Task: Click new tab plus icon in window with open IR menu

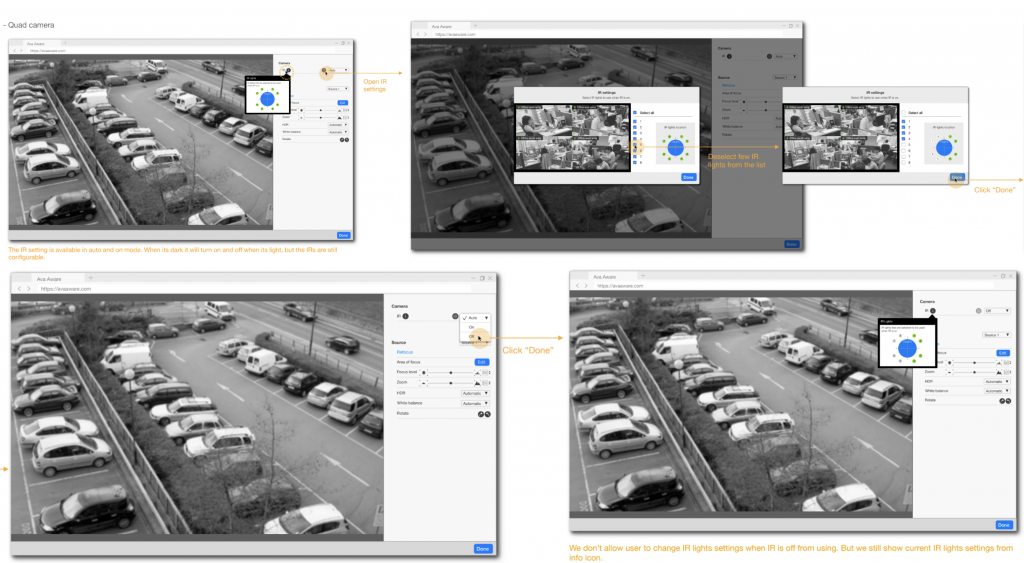Action: tap(91, 277)
